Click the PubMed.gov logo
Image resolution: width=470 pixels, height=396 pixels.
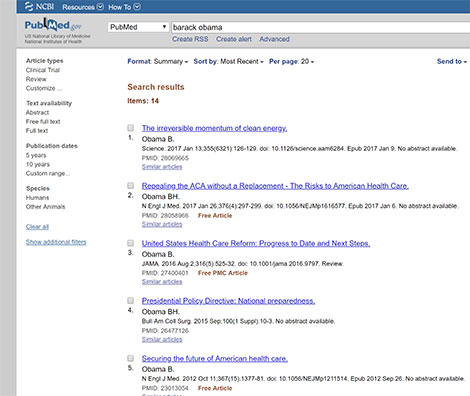tap(53, 25)
